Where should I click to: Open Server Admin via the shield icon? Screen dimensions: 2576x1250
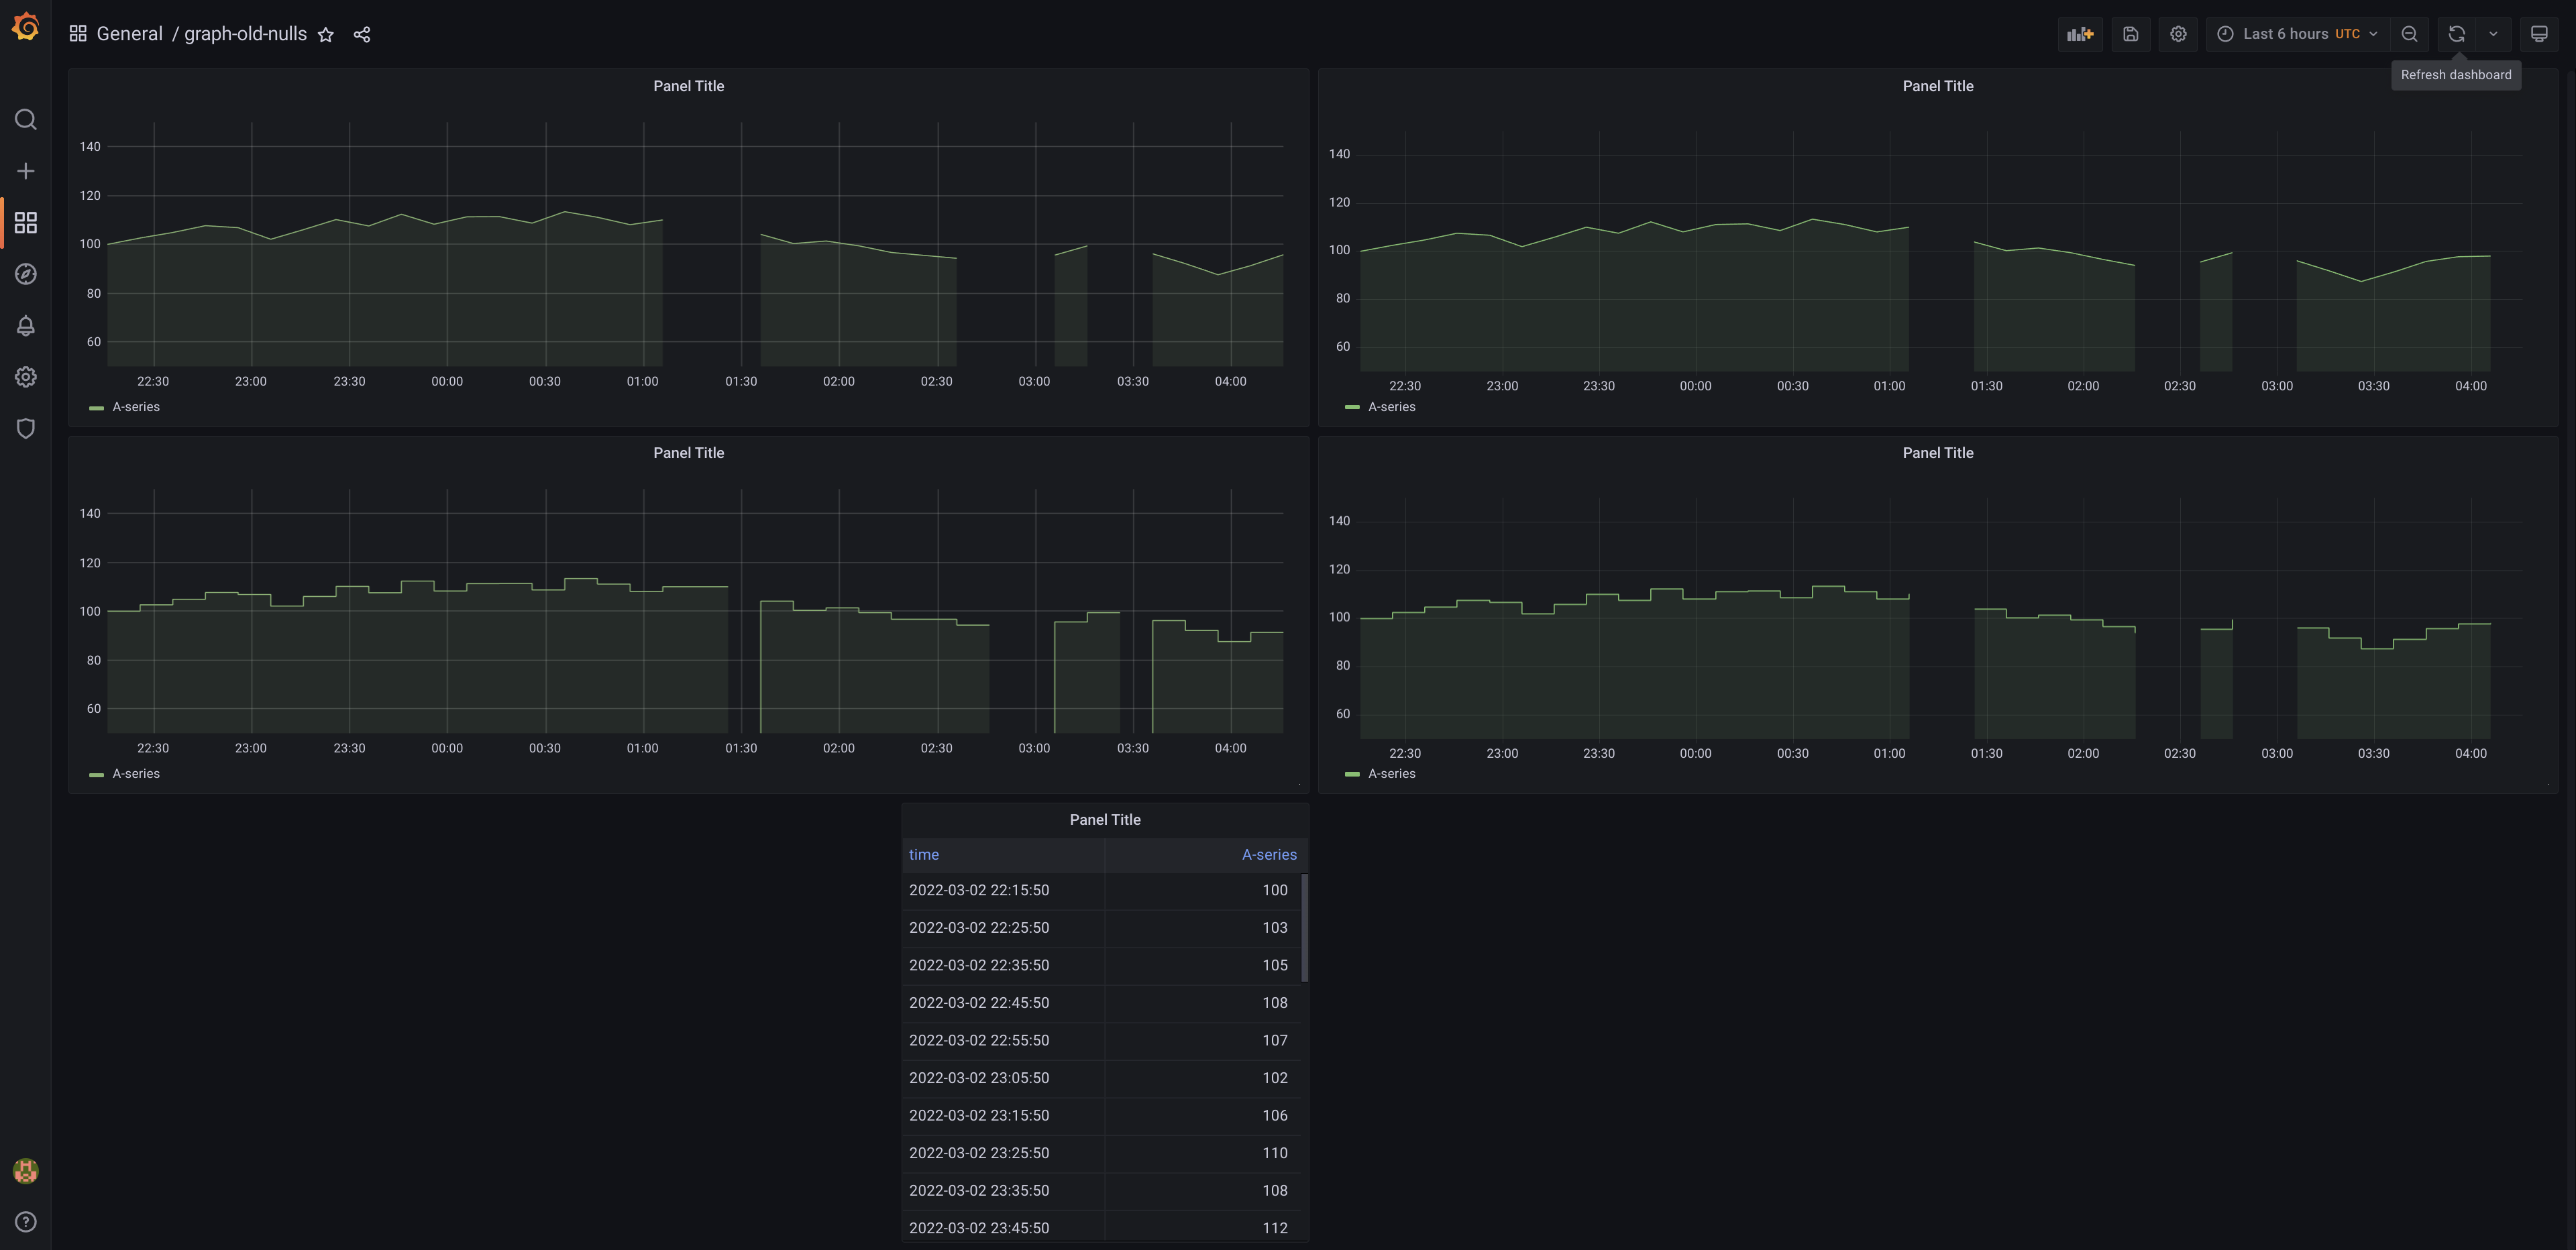(x=25, y=428)
